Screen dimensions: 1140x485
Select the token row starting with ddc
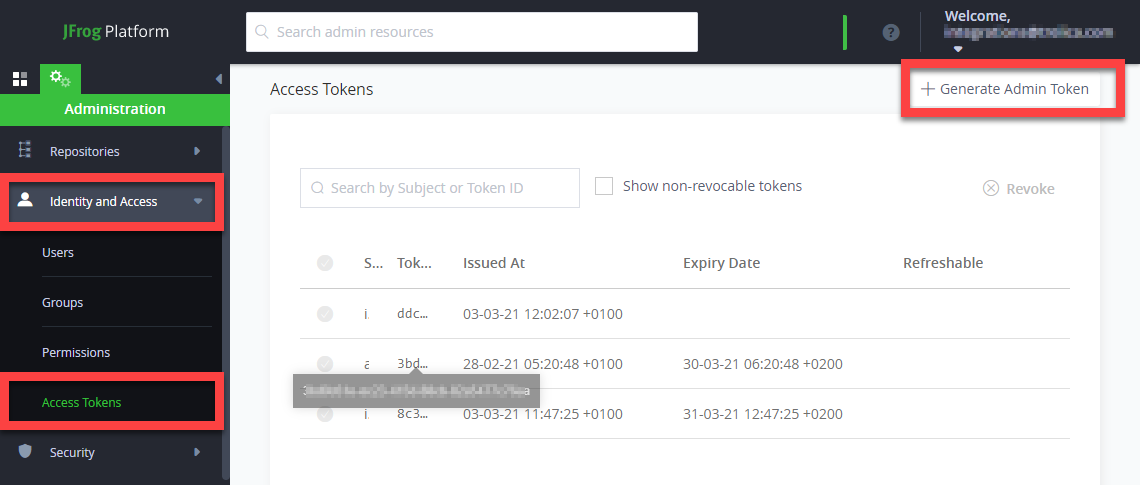(x=325, y=314)
